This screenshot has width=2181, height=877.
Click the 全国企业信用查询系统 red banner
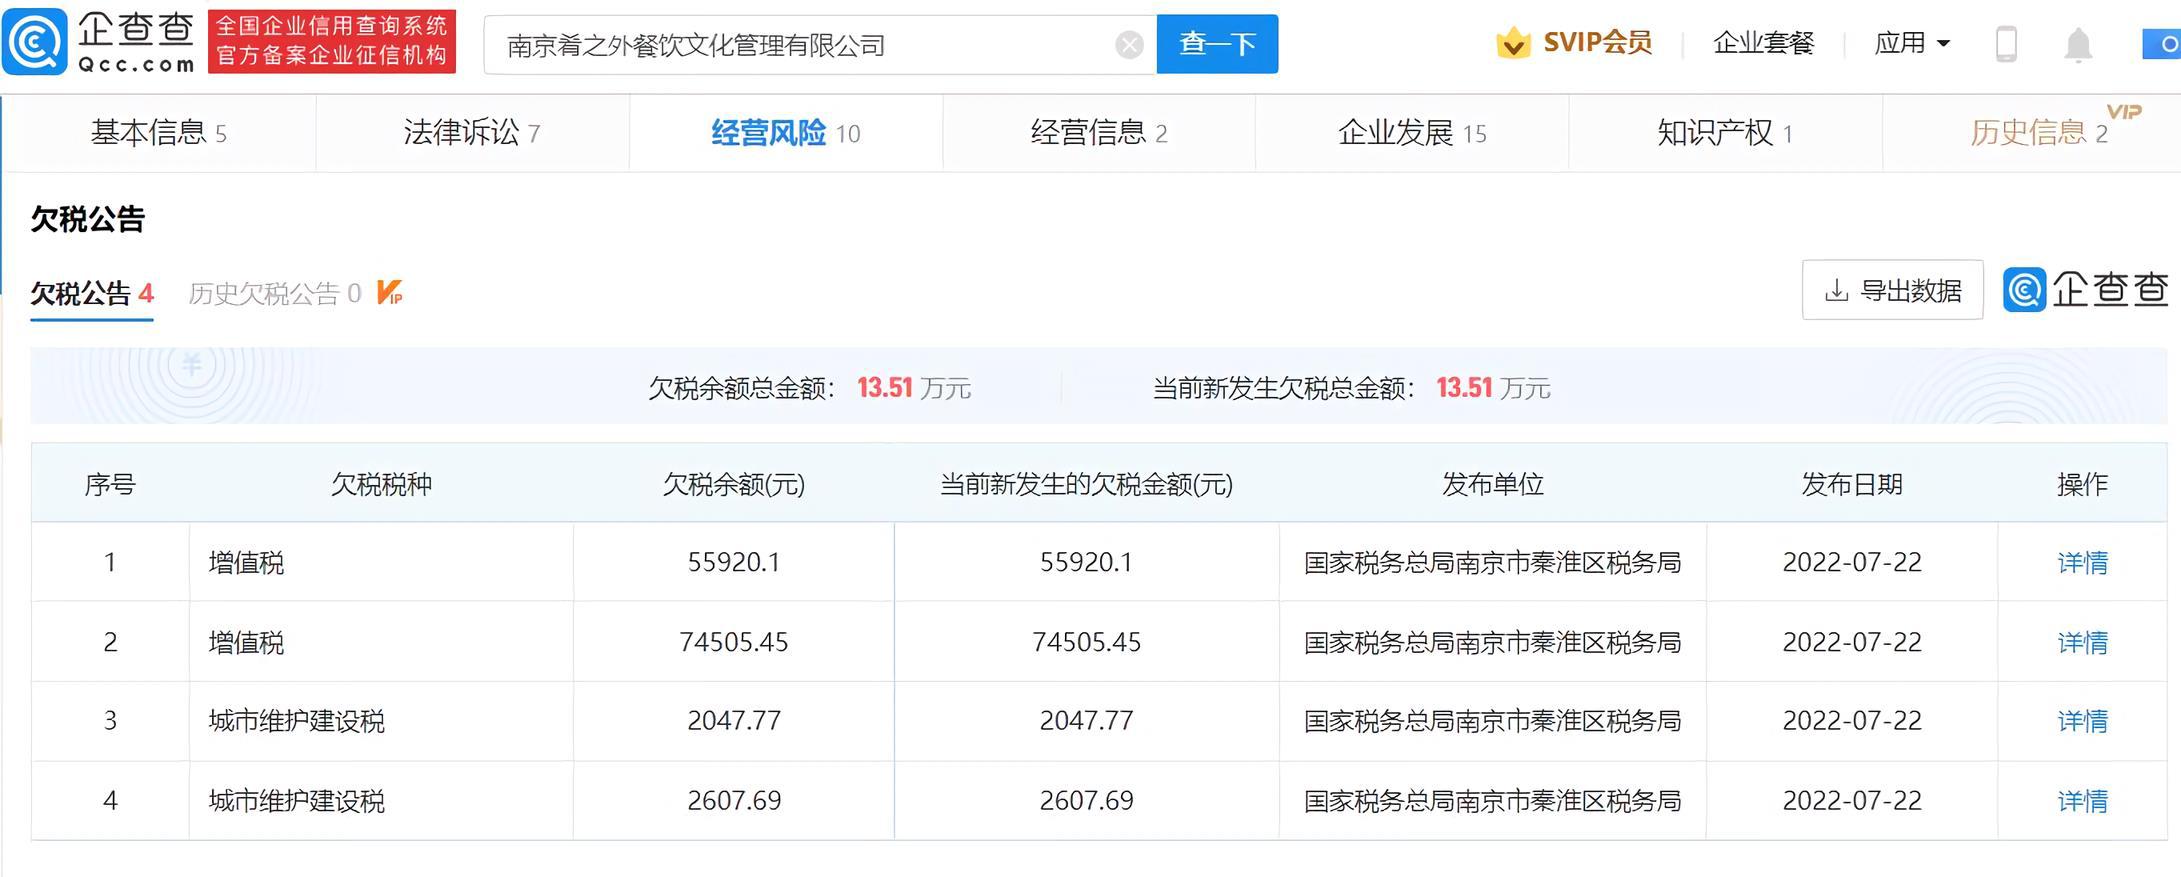coord(332,41)
